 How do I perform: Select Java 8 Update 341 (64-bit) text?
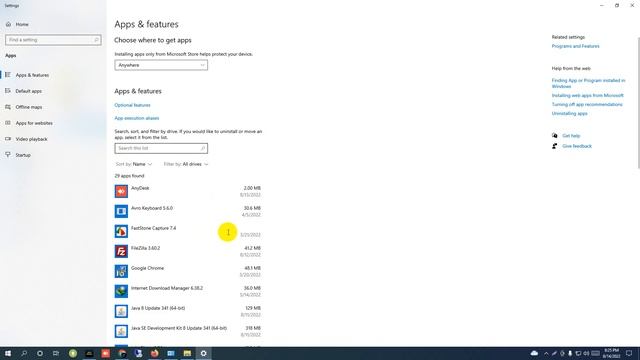158,308
